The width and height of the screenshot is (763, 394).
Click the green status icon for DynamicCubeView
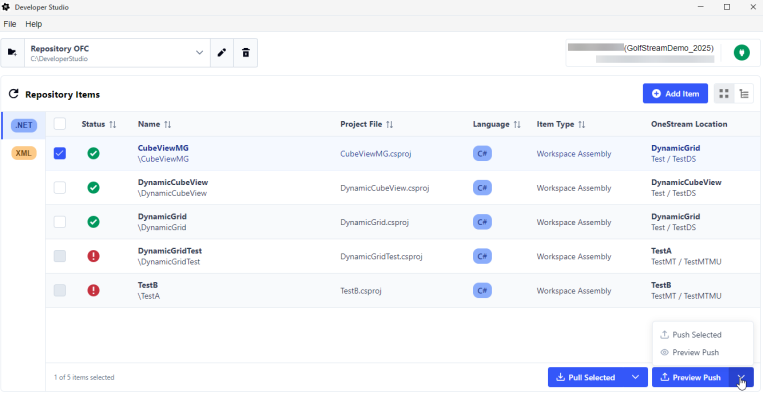click(93, 188)
